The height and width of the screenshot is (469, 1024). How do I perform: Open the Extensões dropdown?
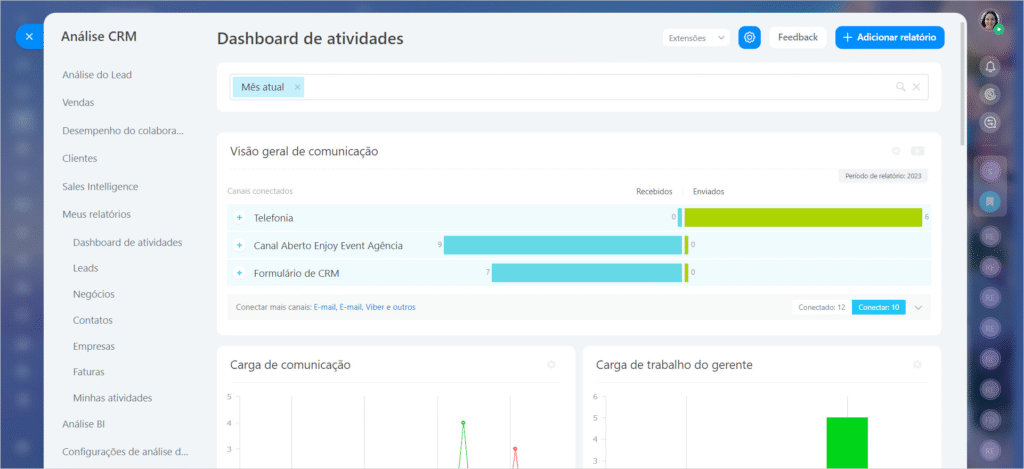[x=696, y=37]
